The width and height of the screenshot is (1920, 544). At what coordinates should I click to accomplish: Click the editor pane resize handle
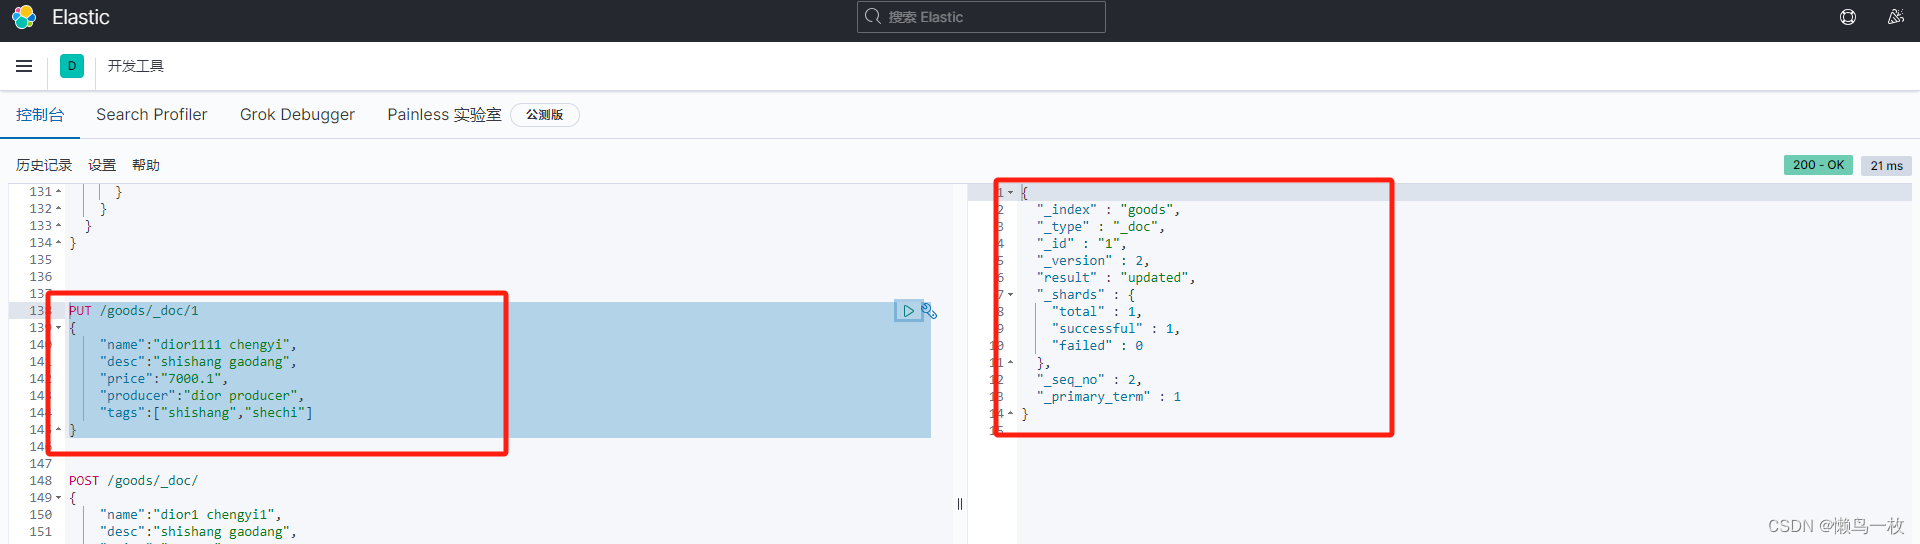(960, 504)
